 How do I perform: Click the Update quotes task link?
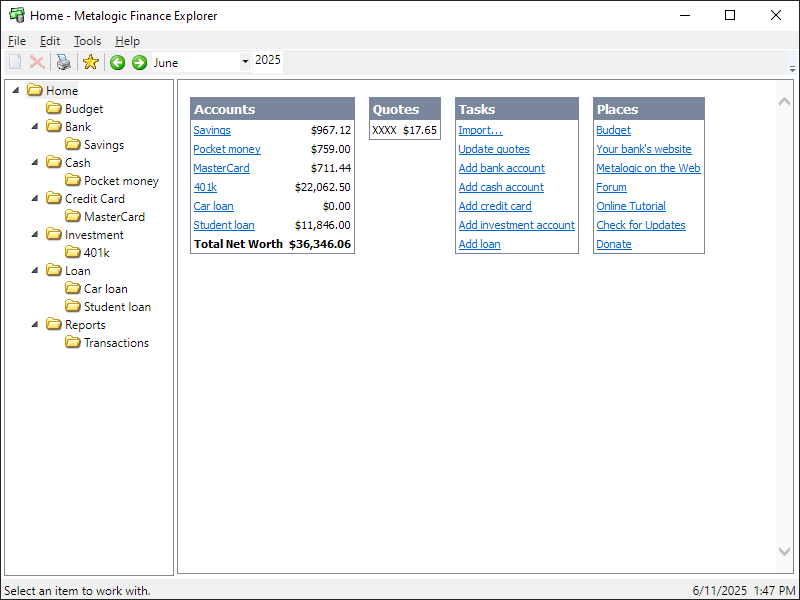coord(494,149)
